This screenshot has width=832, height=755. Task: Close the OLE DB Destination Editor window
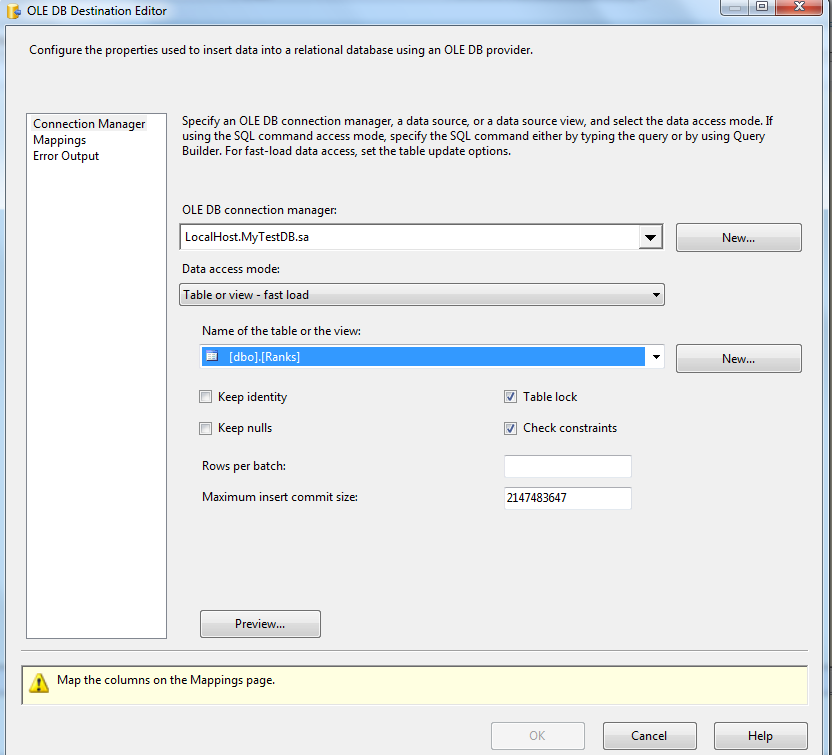point(799,6)
